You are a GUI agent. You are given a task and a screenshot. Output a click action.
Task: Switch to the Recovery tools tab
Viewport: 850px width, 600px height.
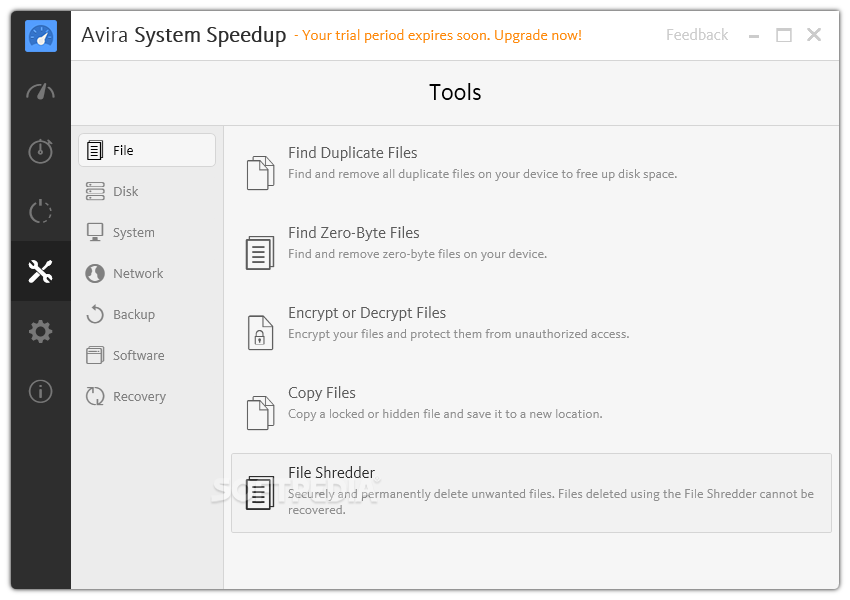point(146,396)
